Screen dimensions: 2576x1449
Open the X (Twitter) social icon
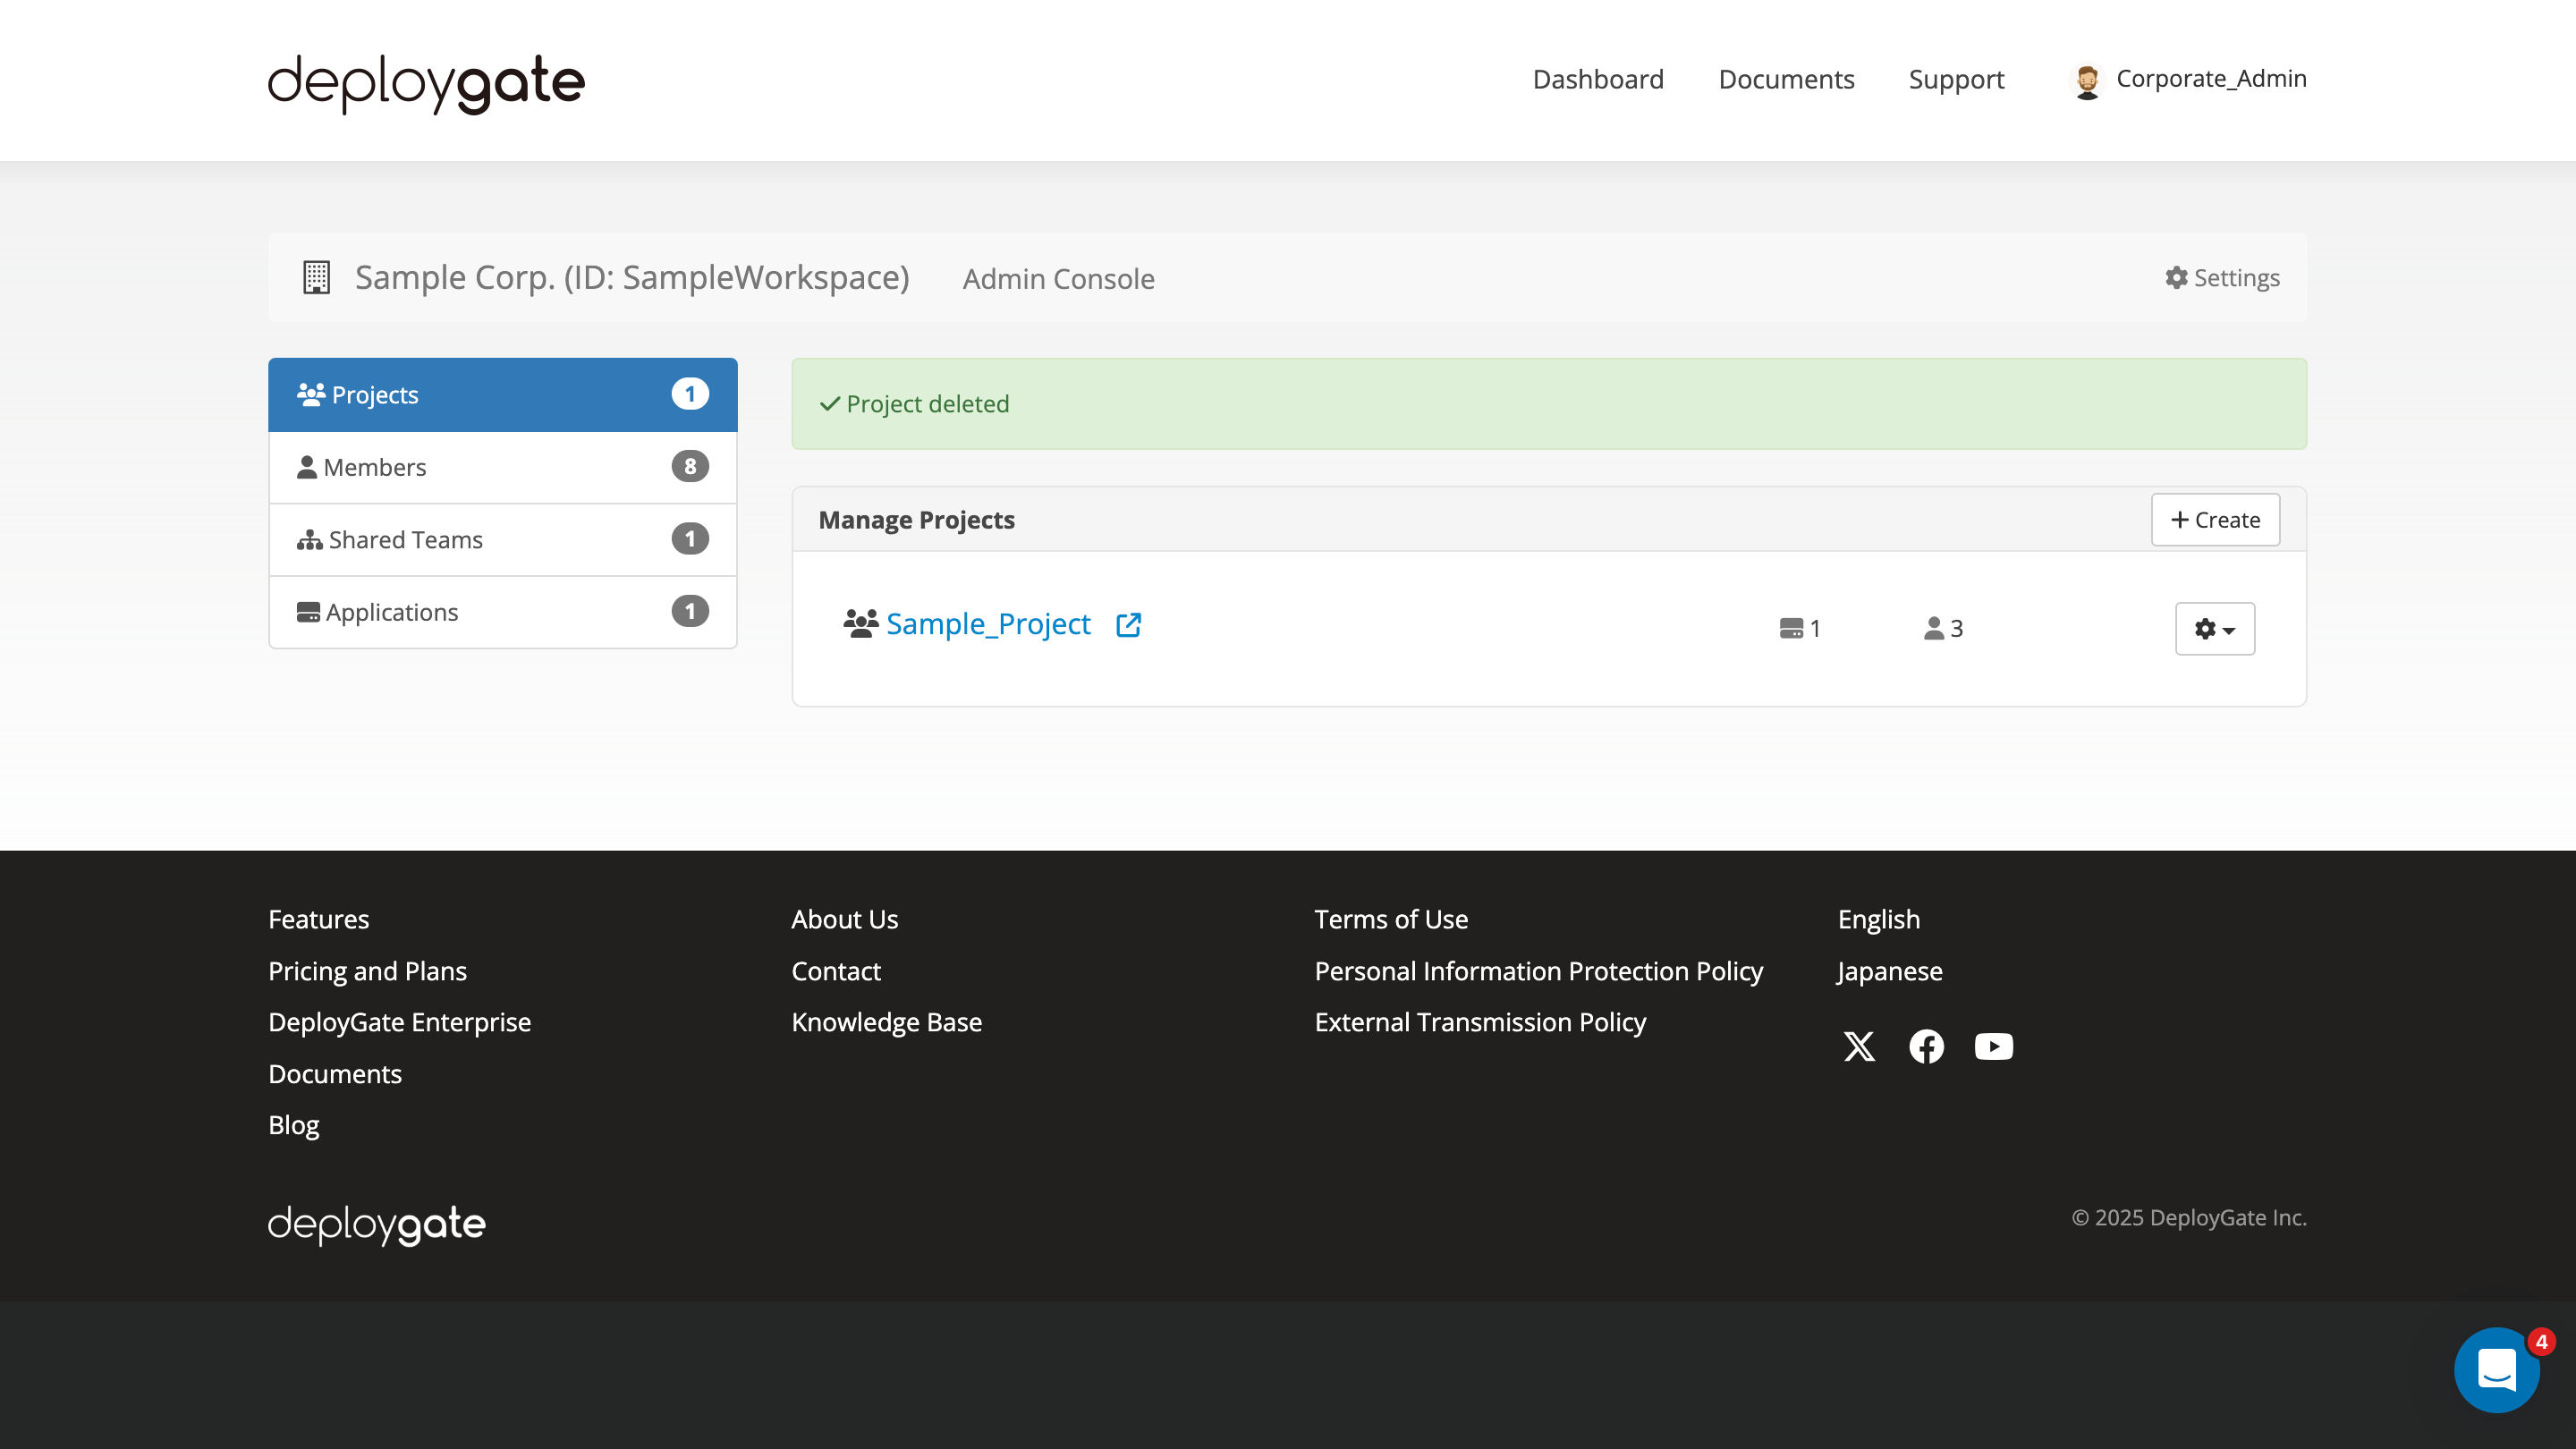1859,1046
